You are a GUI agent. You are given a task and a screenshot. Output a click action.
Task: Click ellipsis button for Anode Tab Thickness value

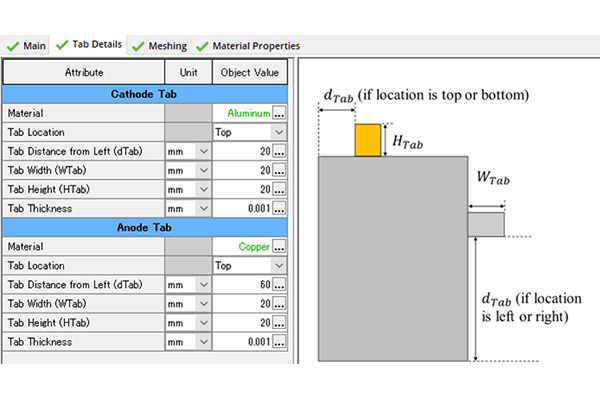(279, 342)
